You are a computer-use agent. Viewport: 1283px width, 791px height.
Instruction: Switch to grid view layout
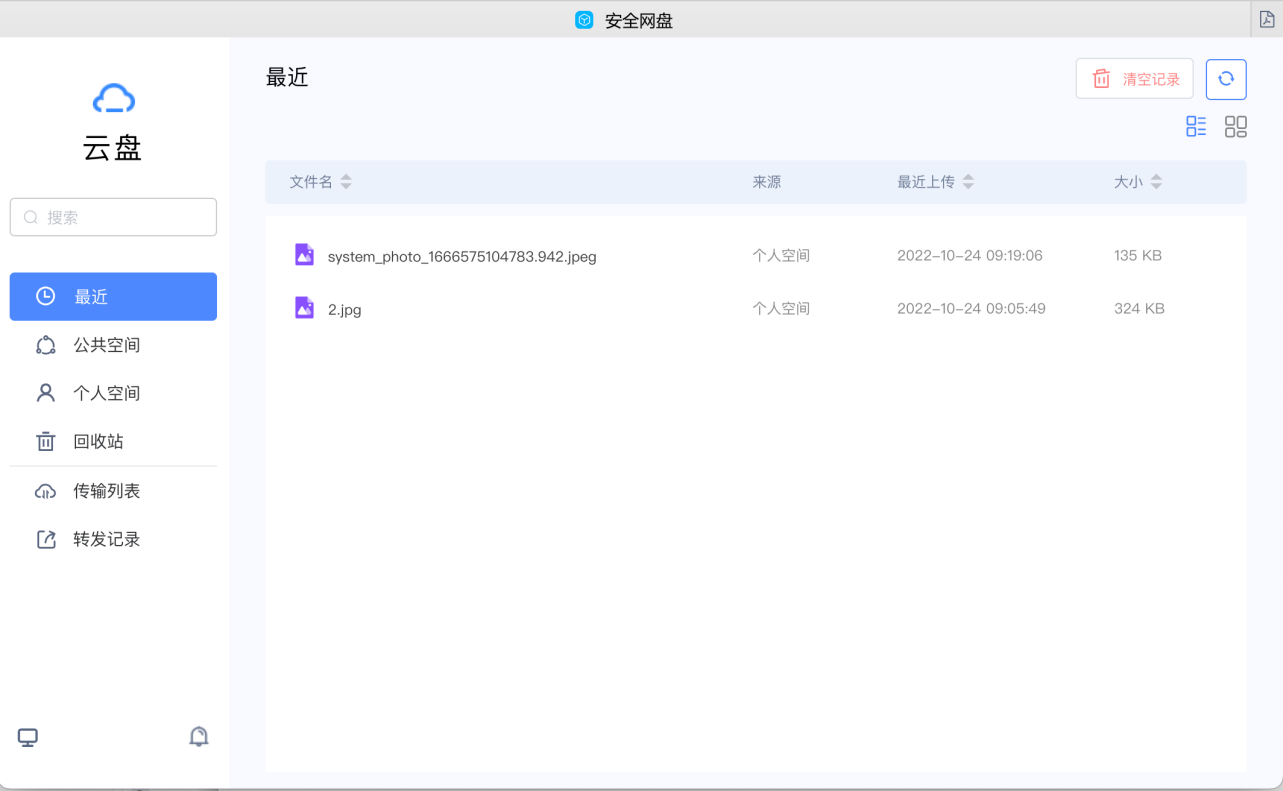point(1236,126)
